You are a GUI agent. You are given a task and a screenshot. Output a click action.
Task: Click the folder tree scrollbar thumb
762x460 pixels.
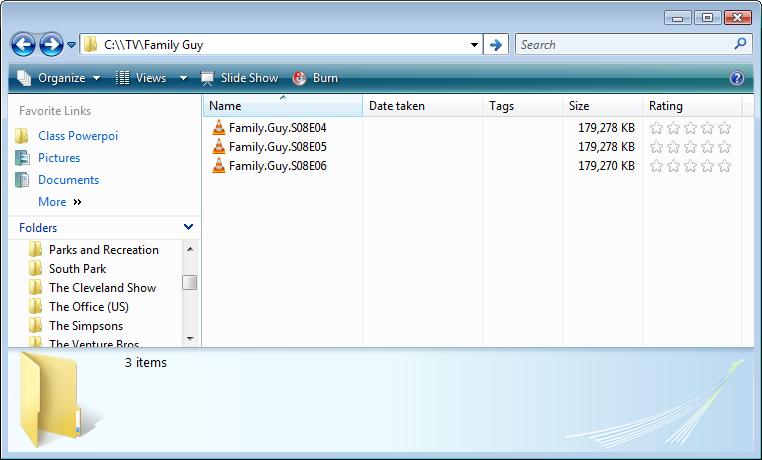click(190, 282)
